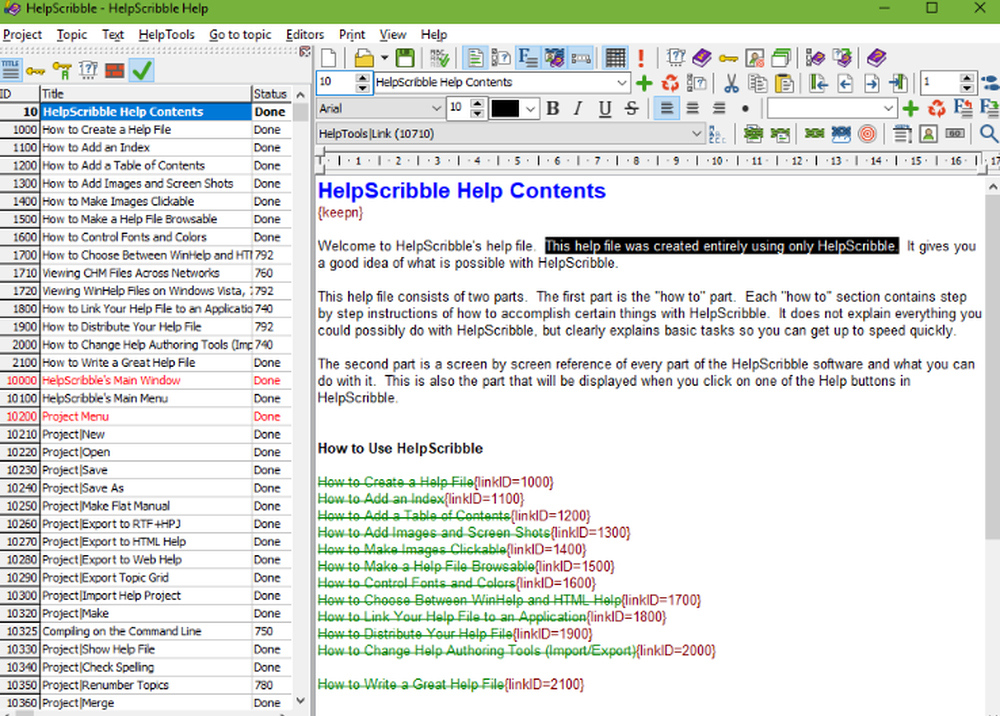This screenshot has height=716, width=1000.
Task: Follow link How to Control Fonts and Colors
Action: [416, 583]
